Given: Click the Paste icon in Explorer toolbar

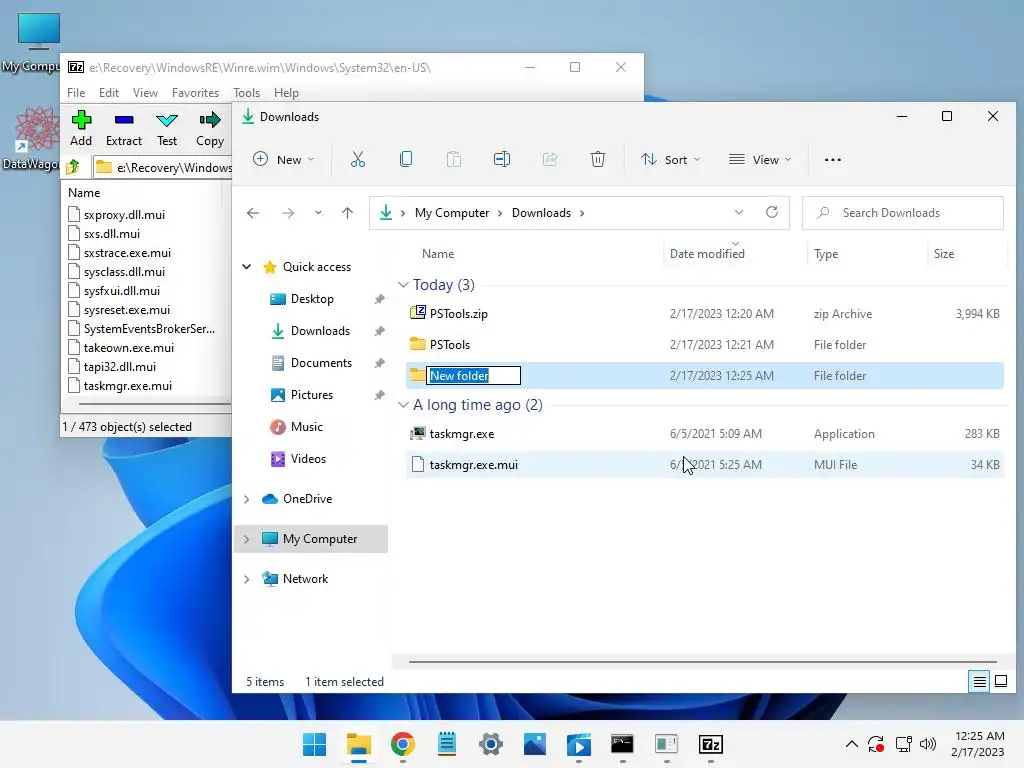Looking at the screenshot, I should 454,159.
